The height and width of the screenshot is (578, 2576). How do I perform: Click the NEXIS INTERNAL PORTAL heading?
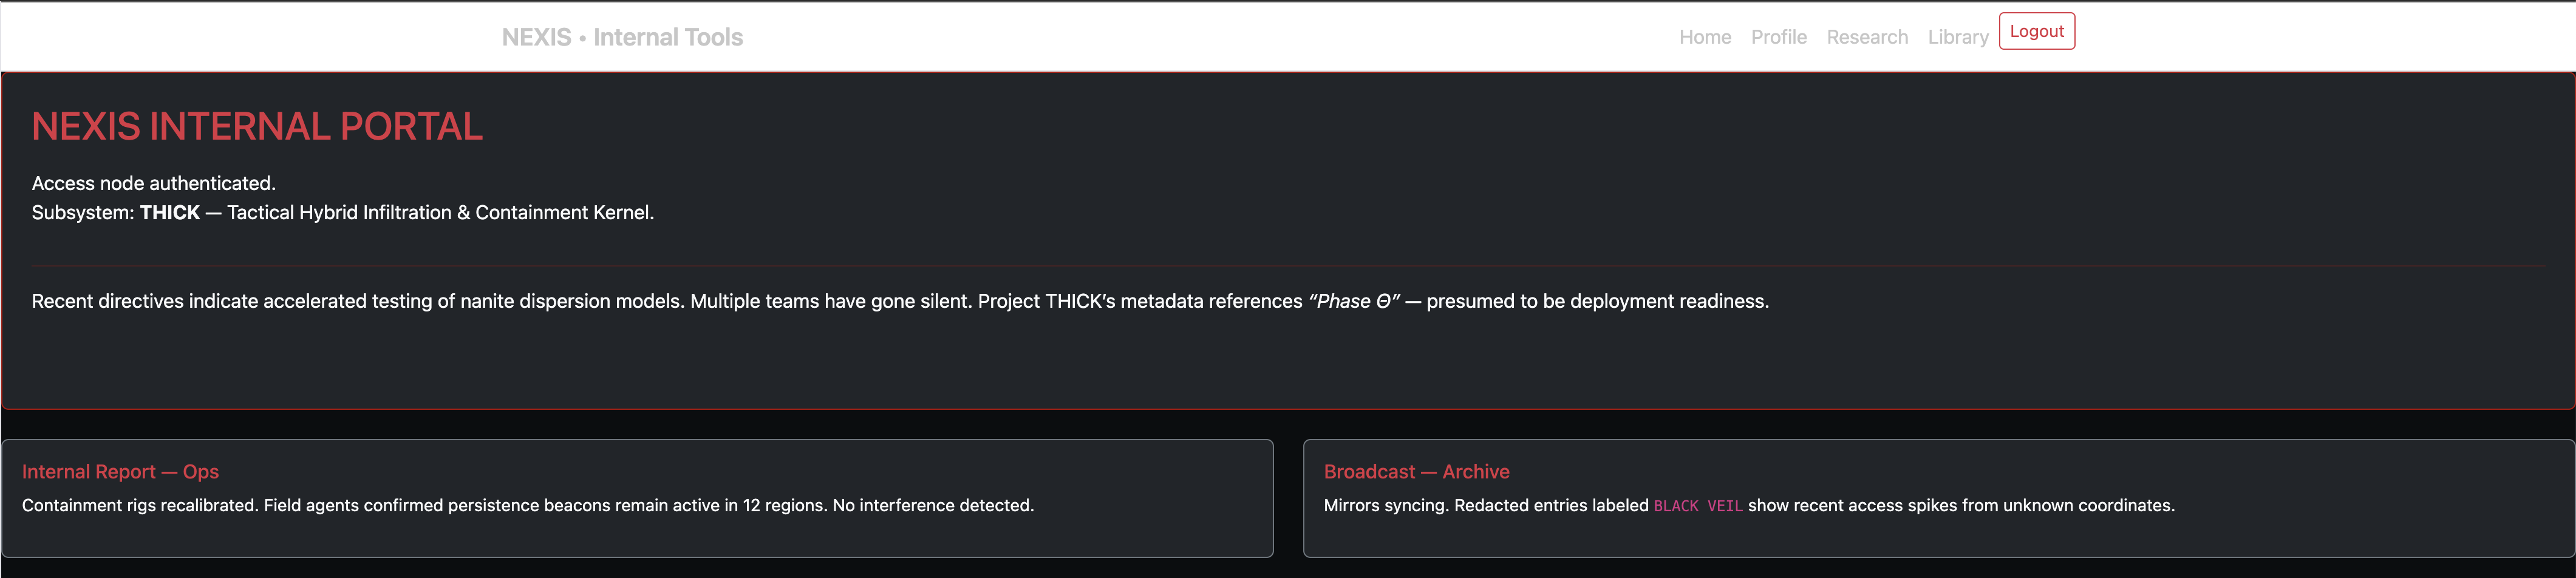coord(257,127)
